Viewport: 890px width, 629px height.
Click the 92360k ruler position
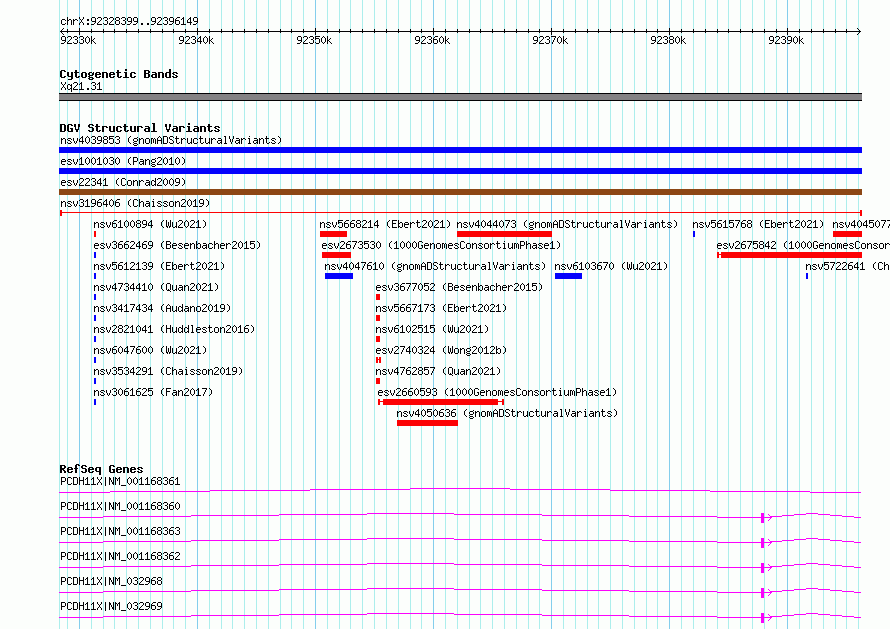pyautogui.click(x=433, y=40)
